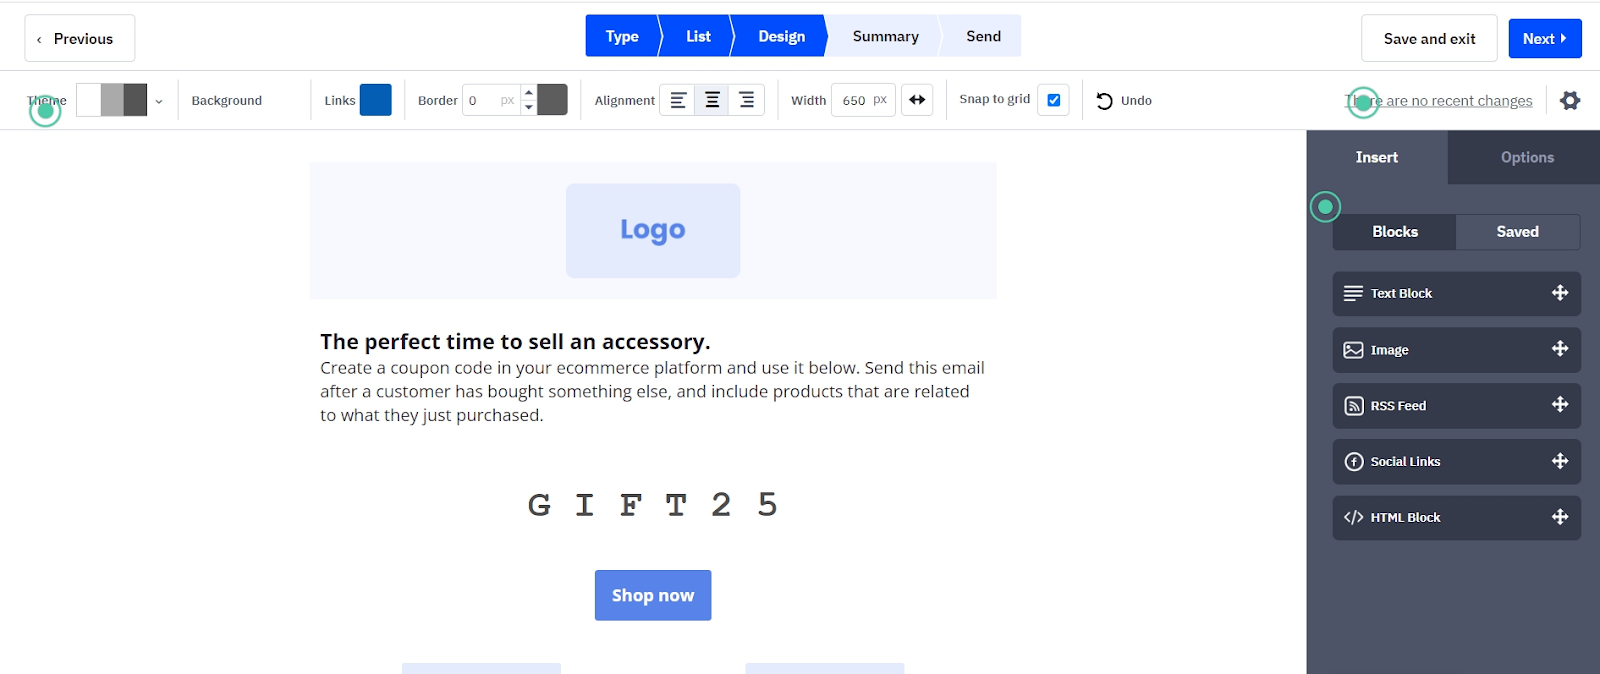The image size is (1600, 674).
Task: Click the Width input field
Action: click(863, 100)
